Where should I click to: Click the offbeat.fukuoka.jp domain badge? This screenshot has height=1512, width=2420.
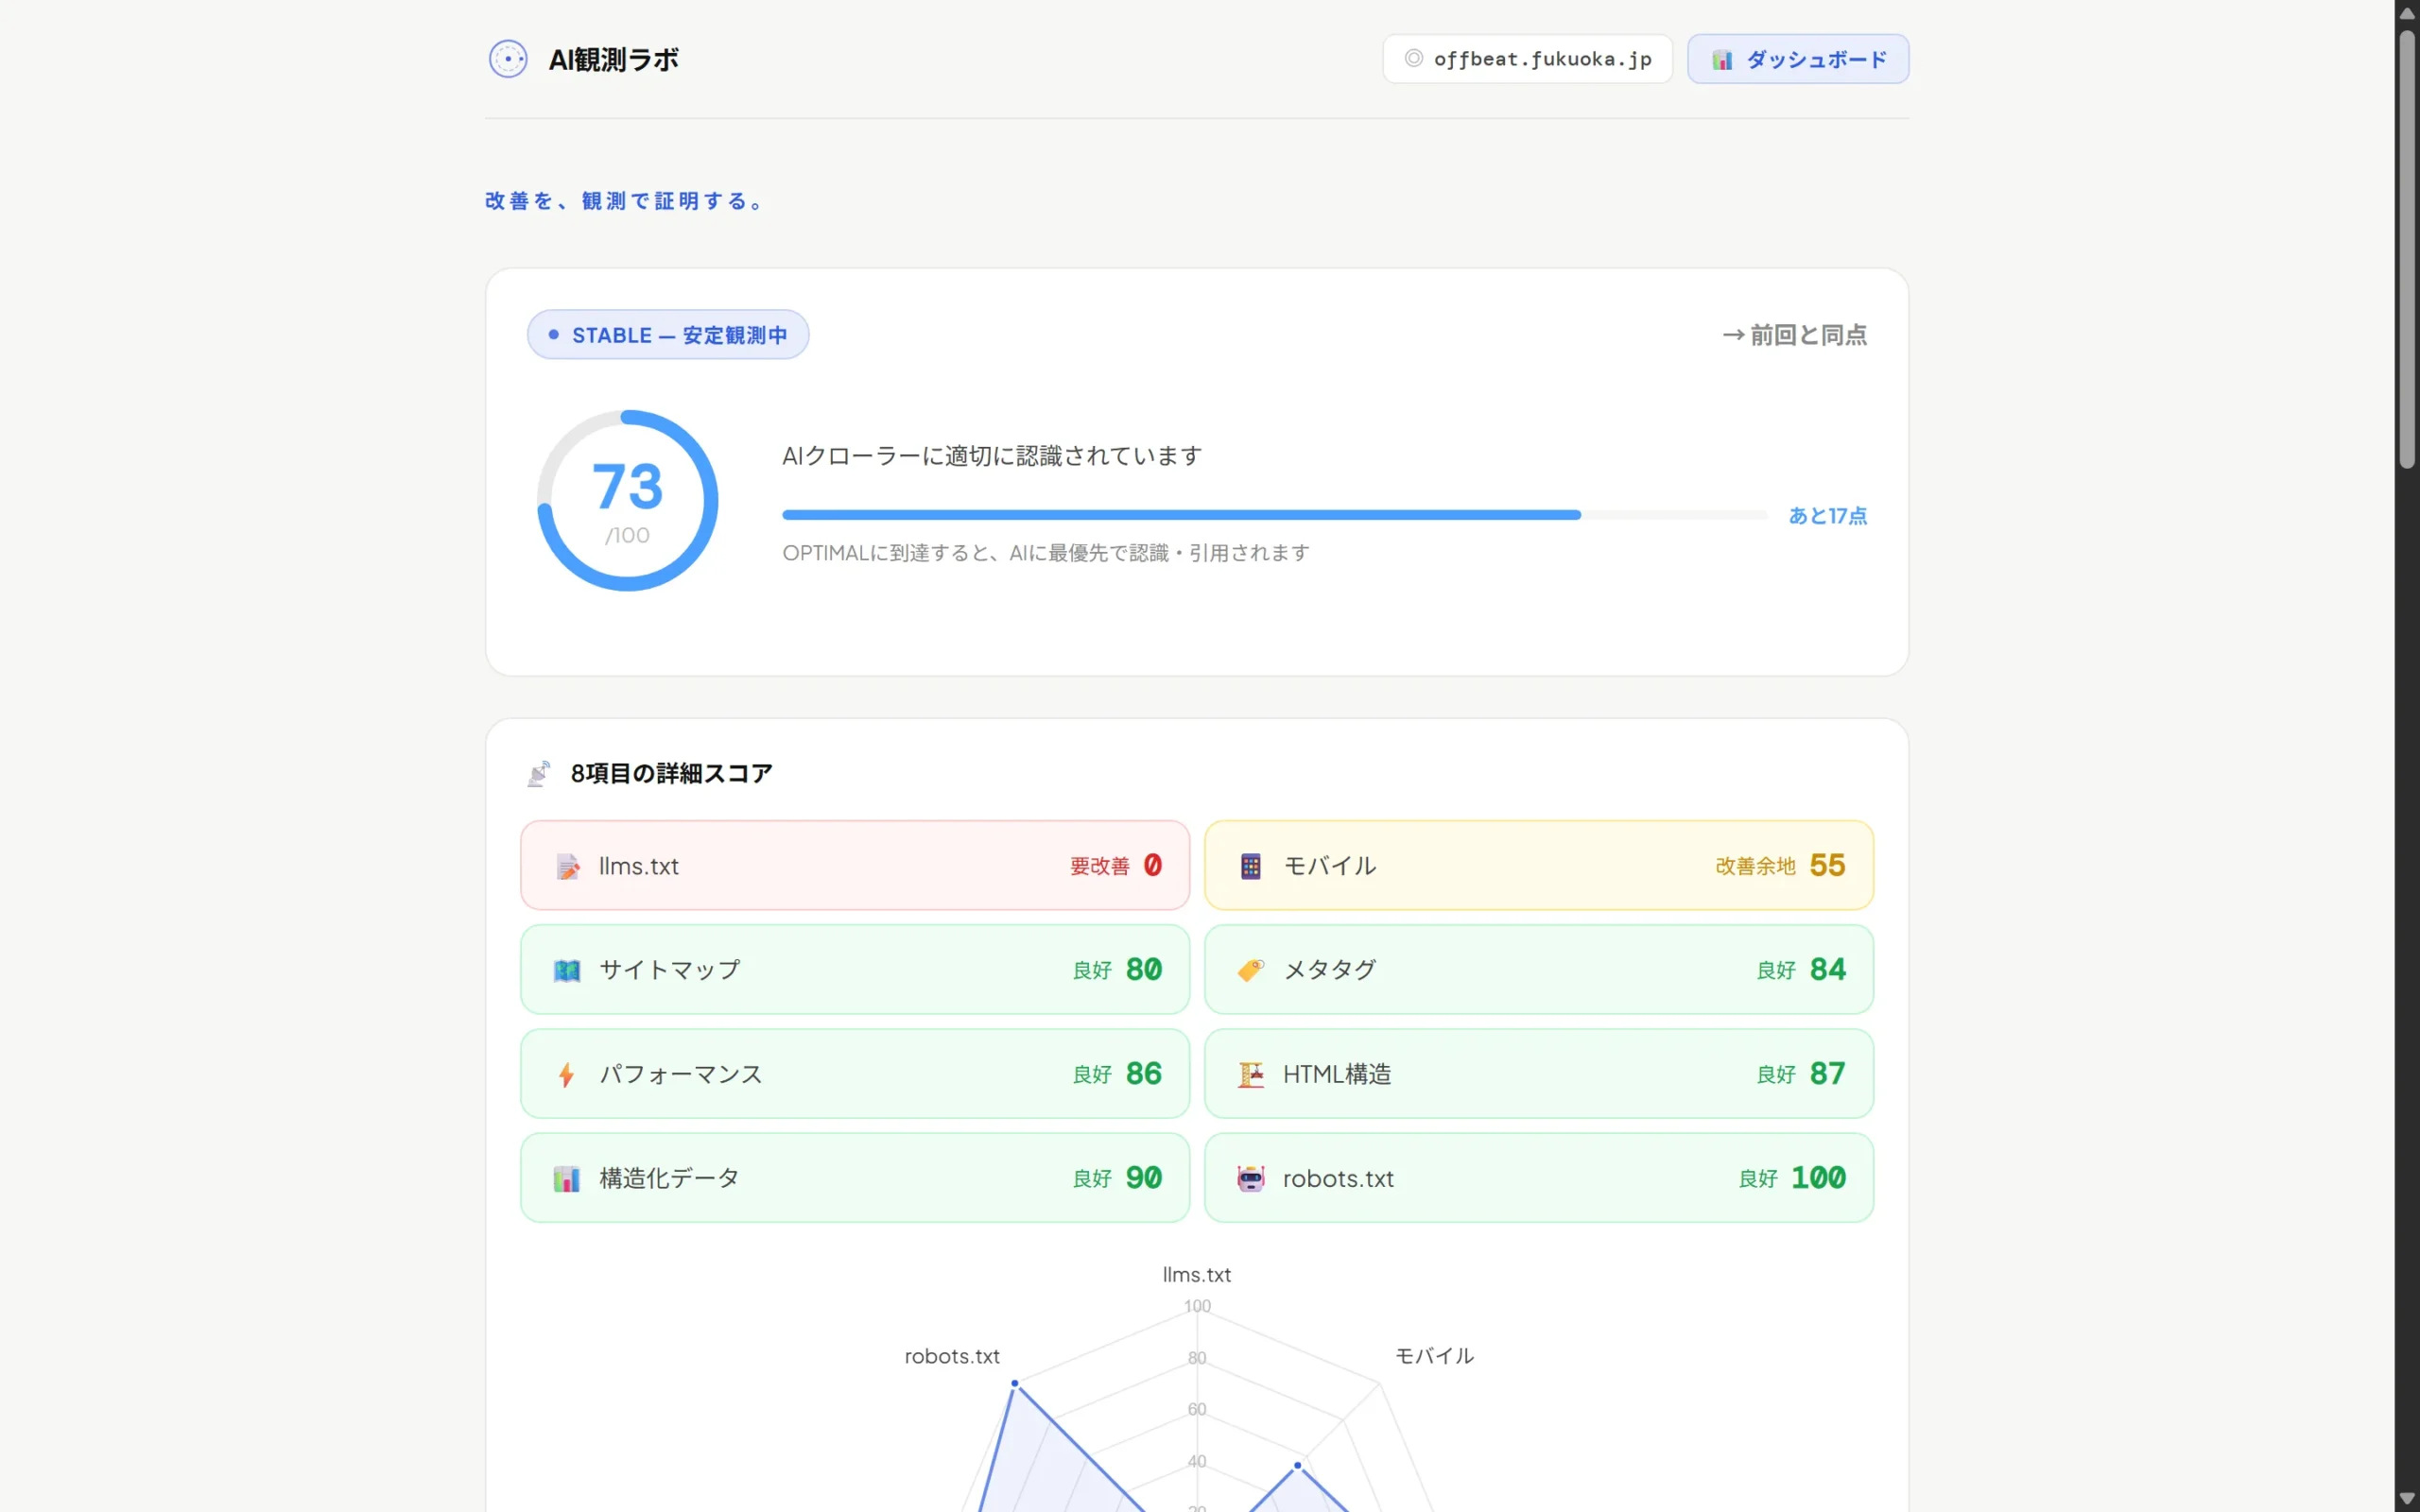1526,58
